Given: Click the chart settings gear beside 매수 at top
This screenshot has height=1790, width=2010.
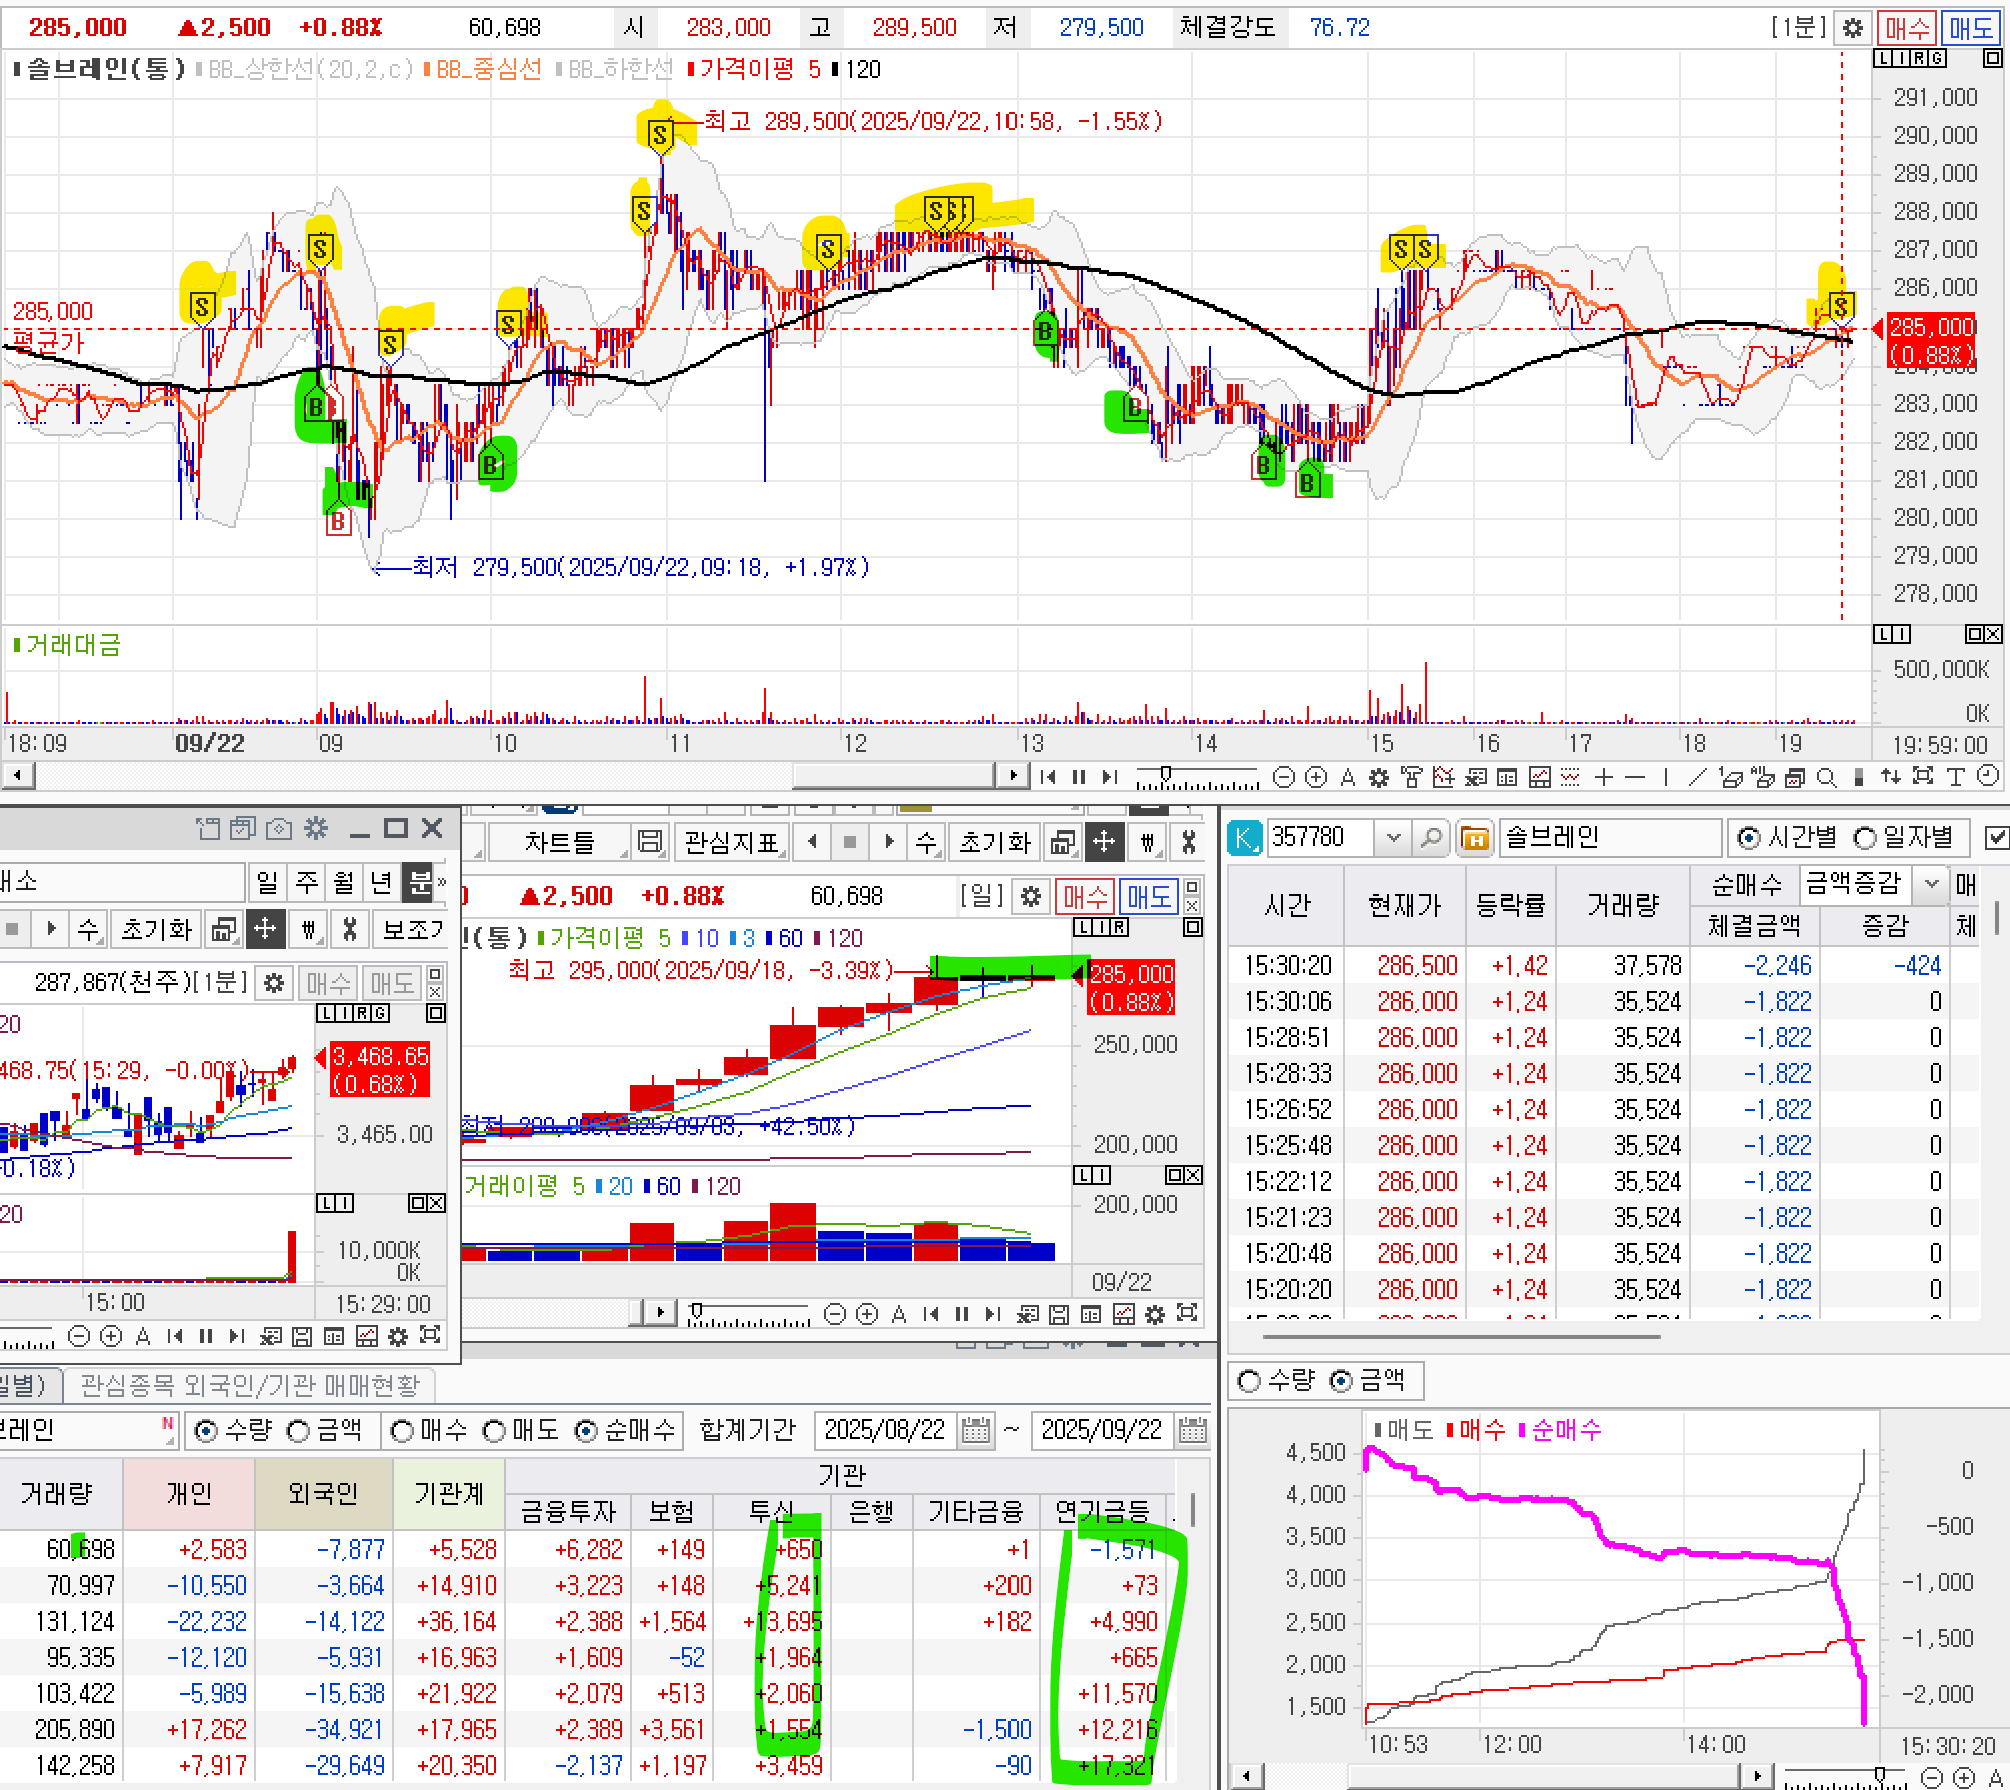Looking at the screenshot, I should [1852, 28].
